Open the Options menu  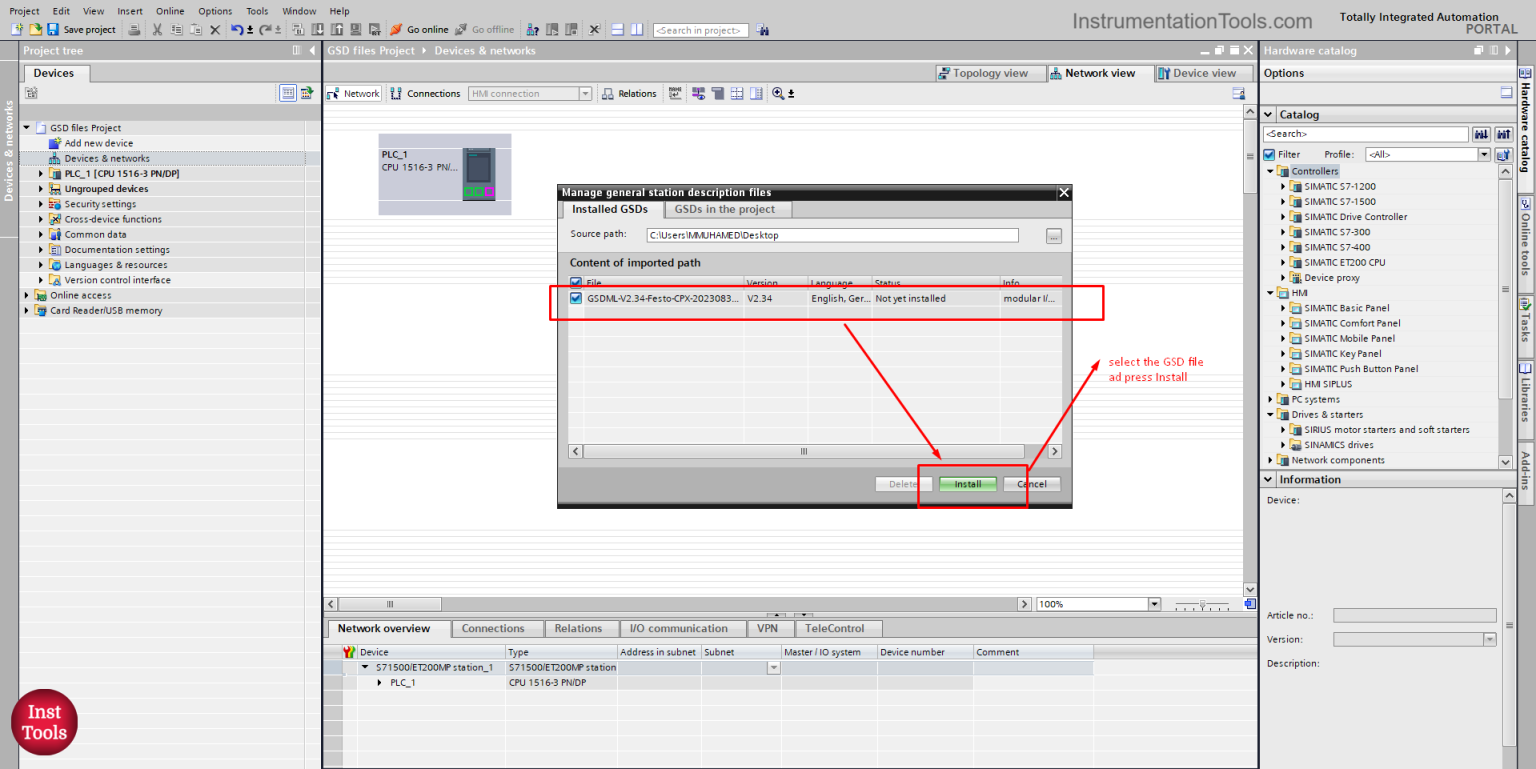(214, 11)
